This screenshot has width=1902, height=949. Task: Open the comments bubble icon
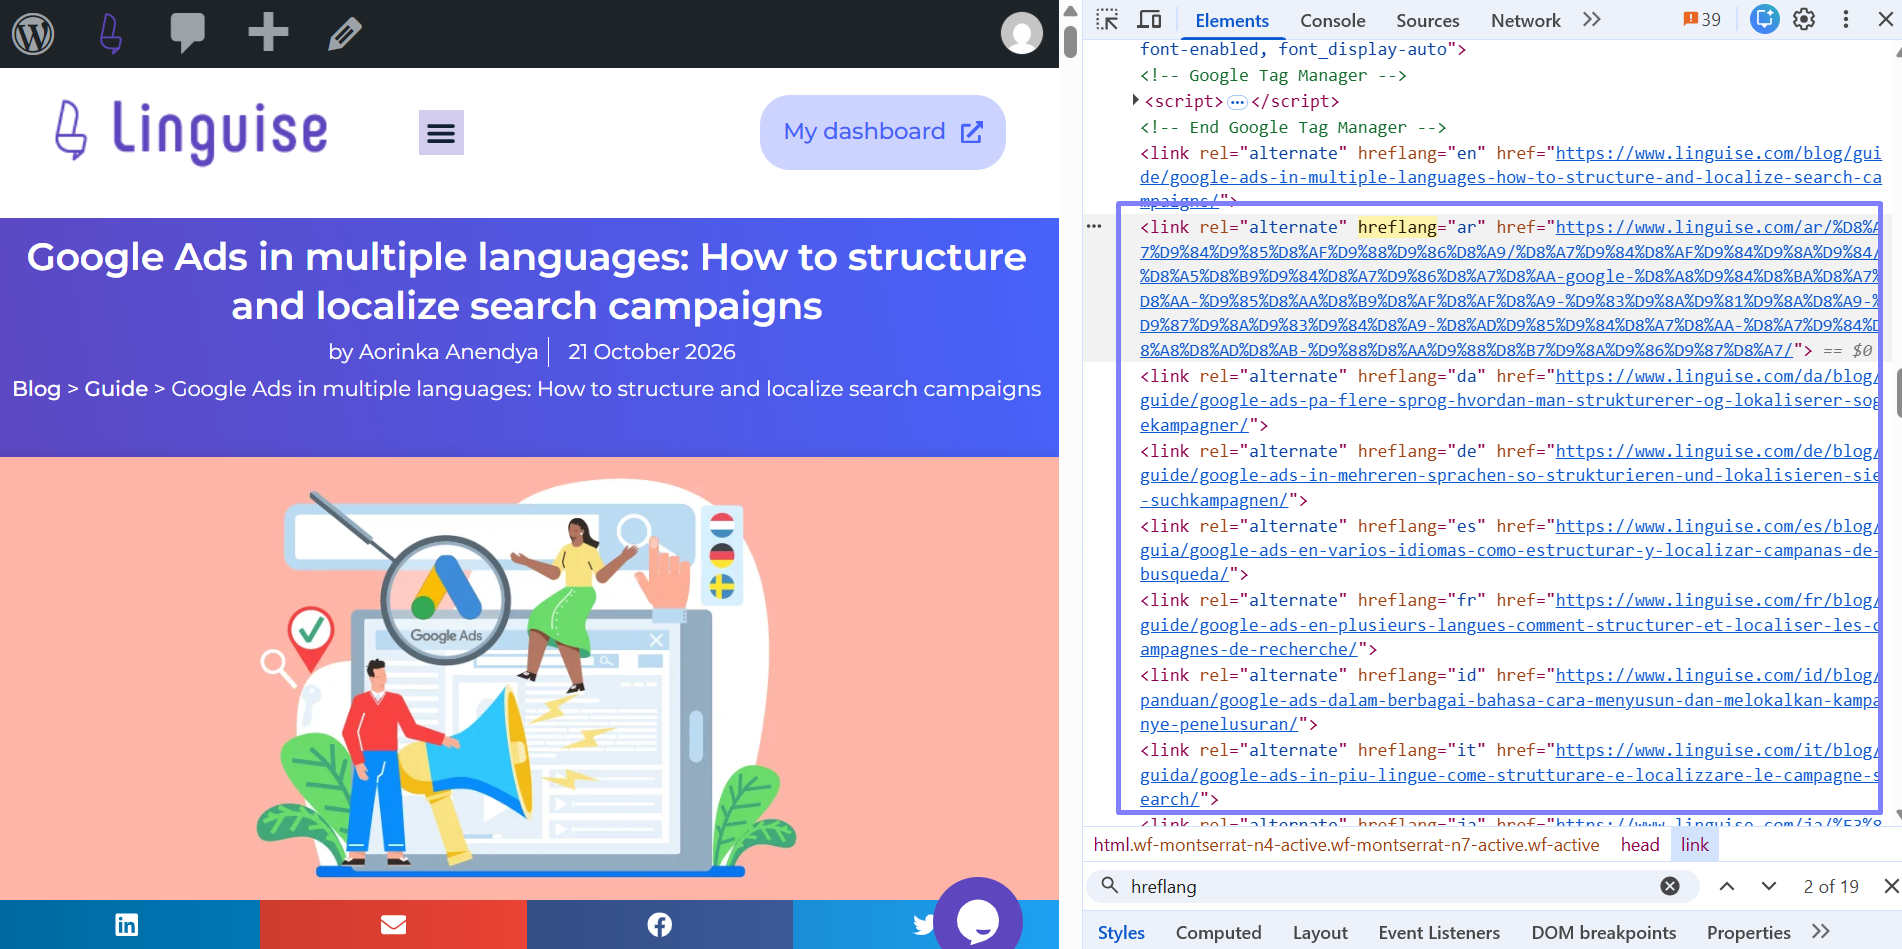click(187, 33)
